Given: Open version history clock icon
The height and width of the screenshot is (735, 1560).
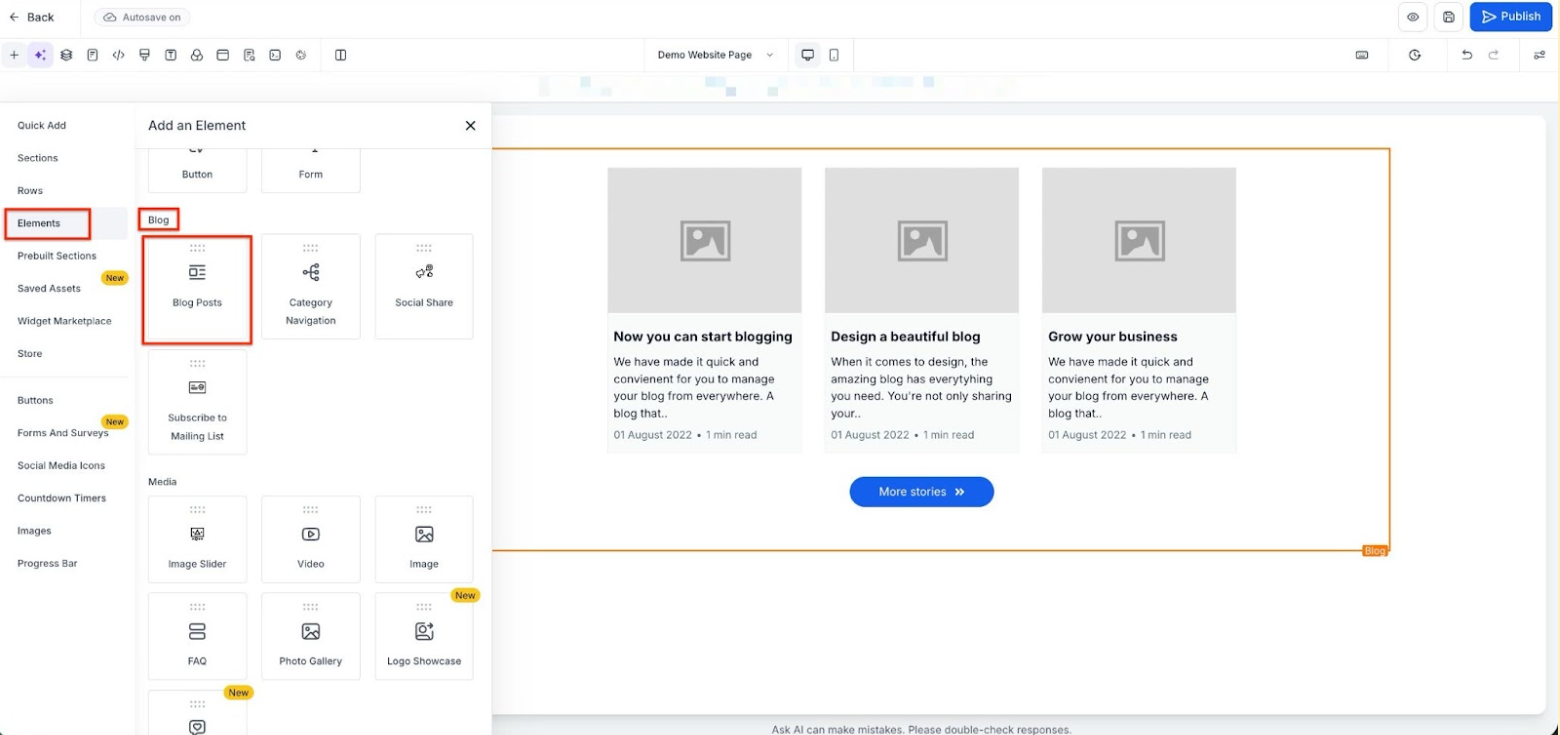Looking at the screenshot, I should [1415, 55].
